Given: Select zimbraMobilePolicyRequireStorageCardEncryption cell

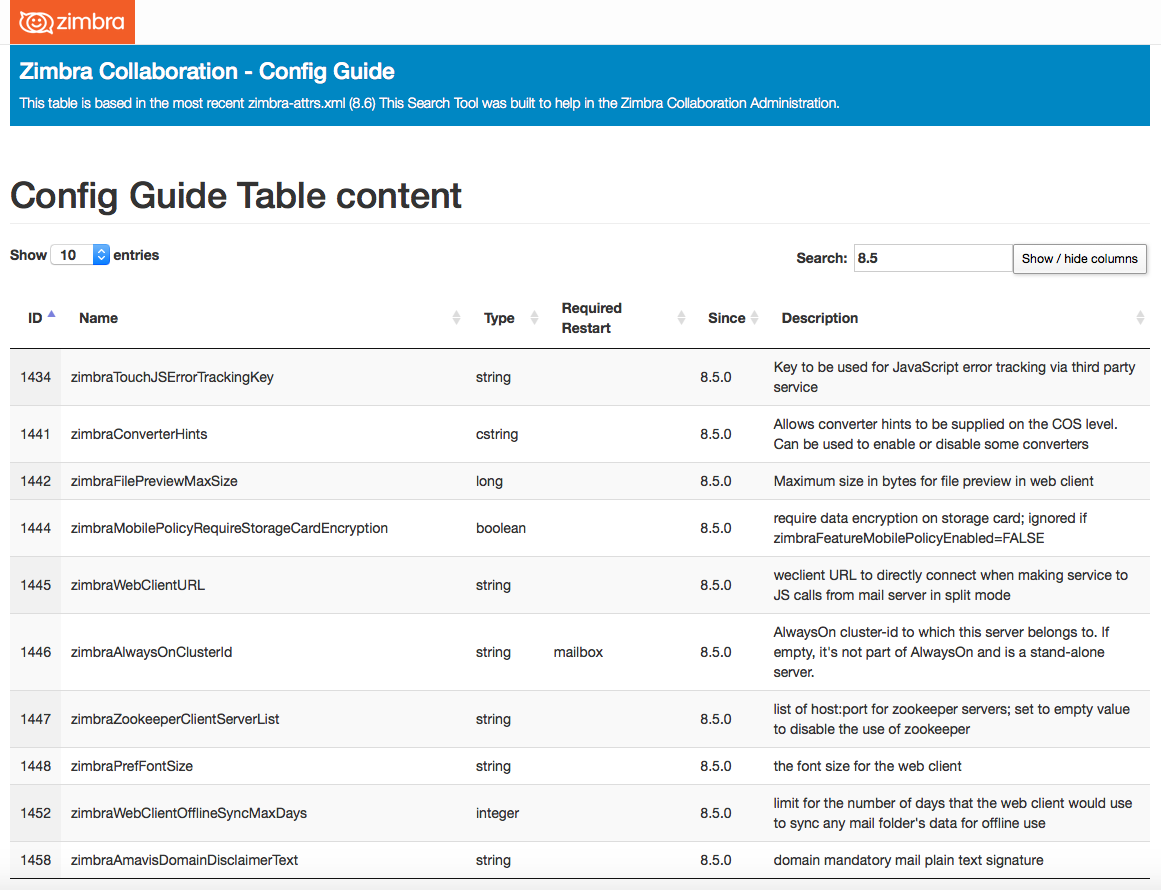Looking at the screenshot, I should (x=263, y=528).
